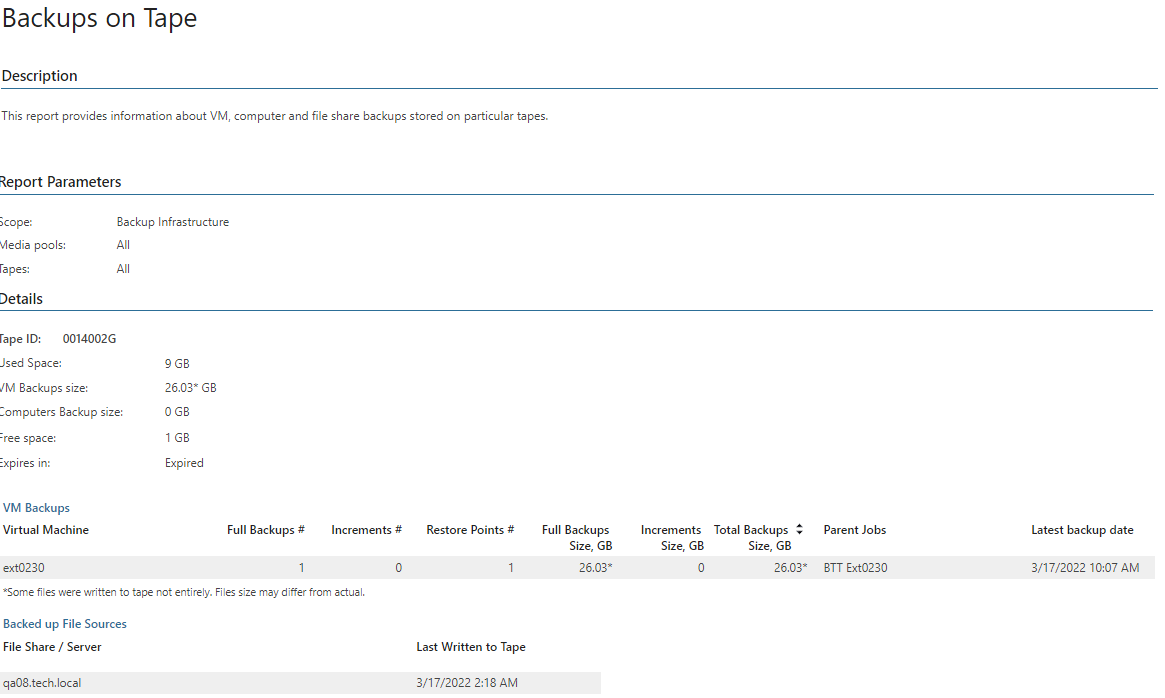Click the Free space value 1 GB
This screenshot has width=1165, height=698.
click(177, 438)
